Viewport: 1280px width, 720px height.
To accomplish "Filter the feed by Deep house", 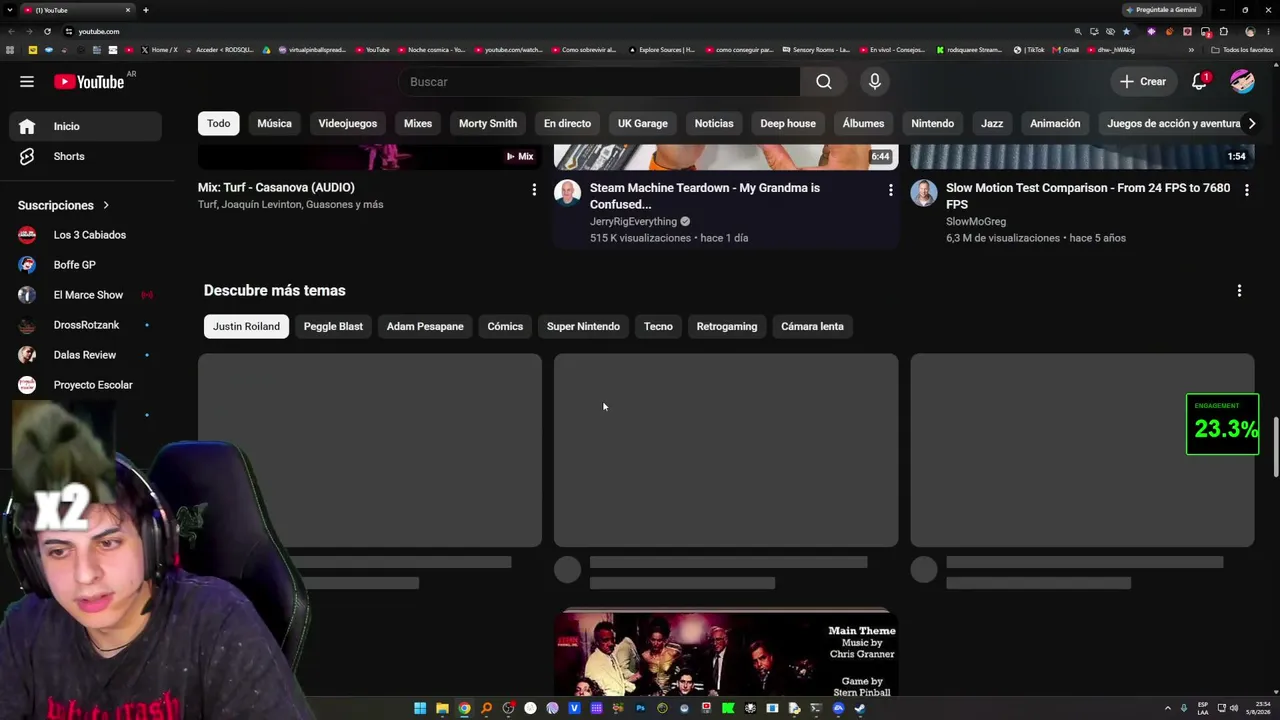I will [788, 124].
